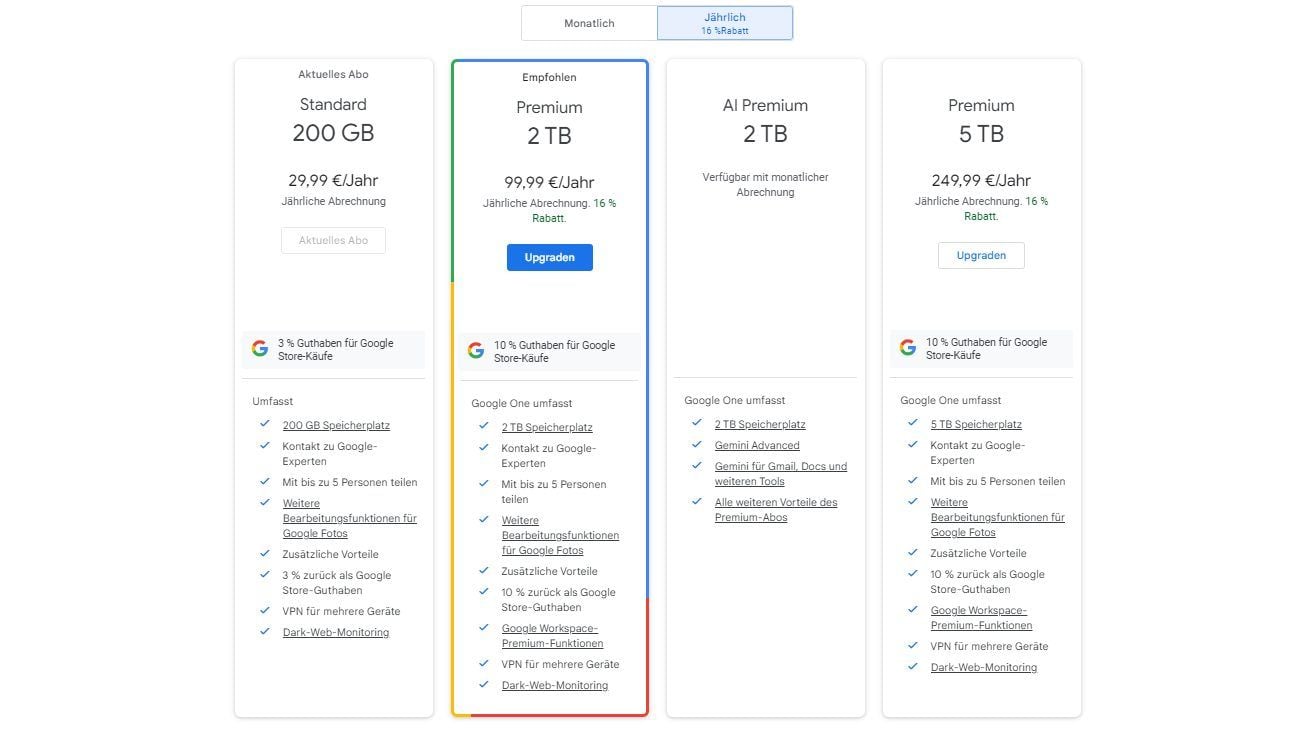Viewport: 1290px width, 729px height.
Task: Open Dark-Web-Monitoring link in 5 TB plan
Action: pyautogui.click(x=984, y=667)
